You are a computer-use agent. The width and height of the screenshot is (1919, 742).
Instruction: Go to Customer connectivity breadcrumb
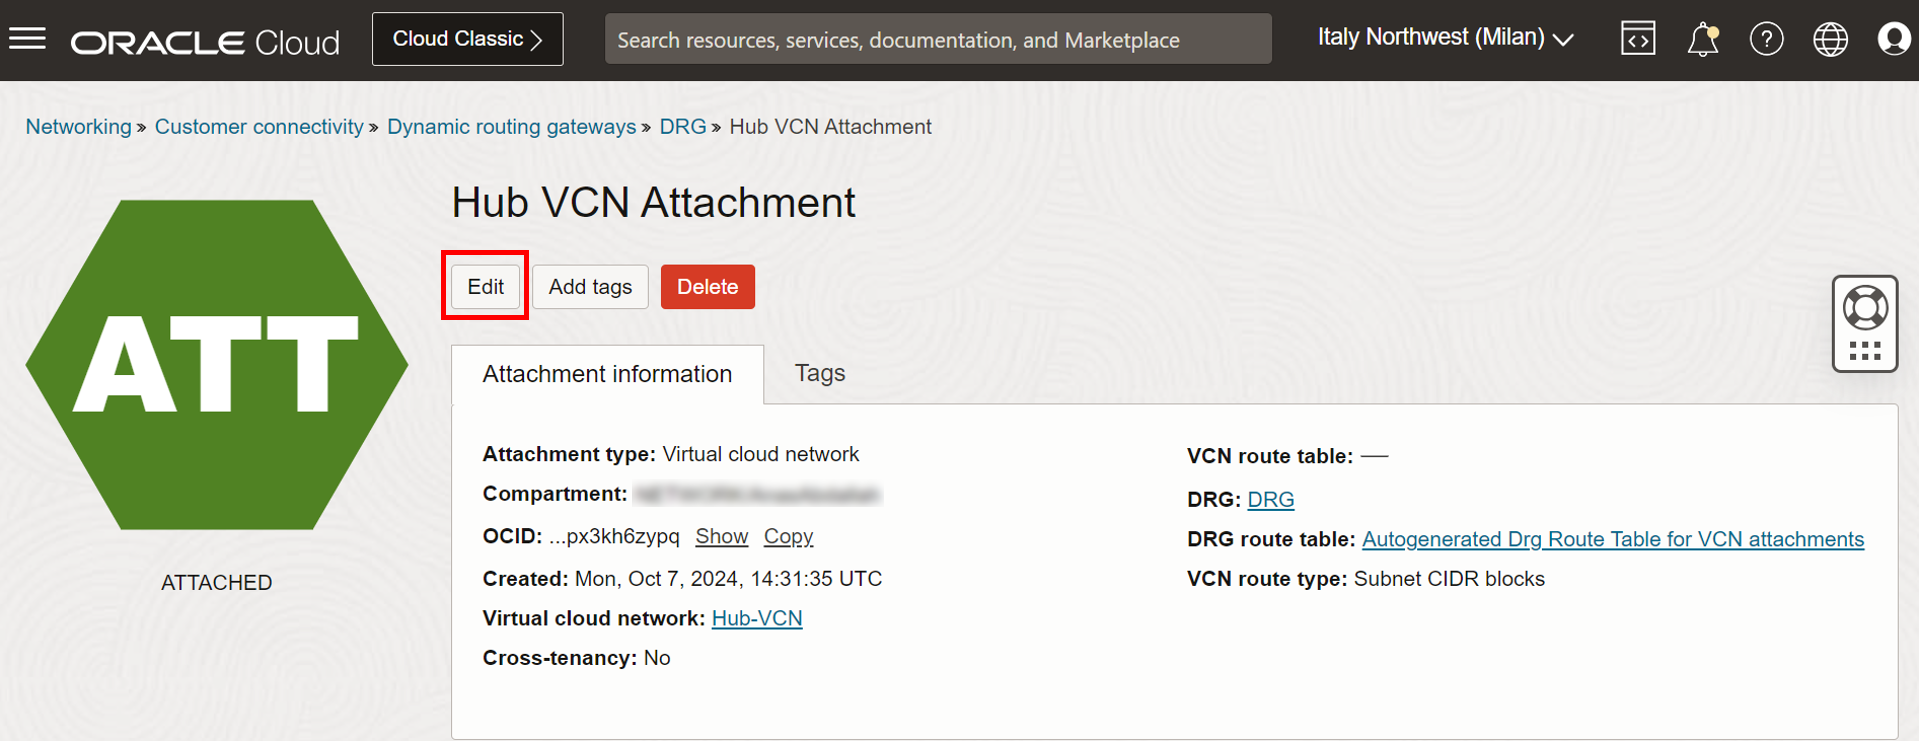[x=259, y=127]
